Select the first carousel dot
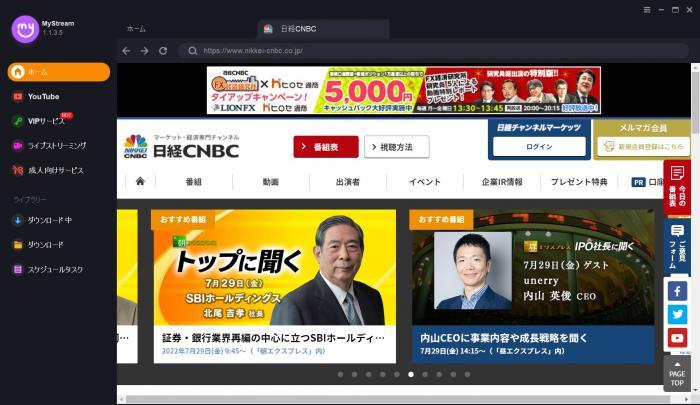Viewport: 700px width, 405px height. [x=341, y=374]
